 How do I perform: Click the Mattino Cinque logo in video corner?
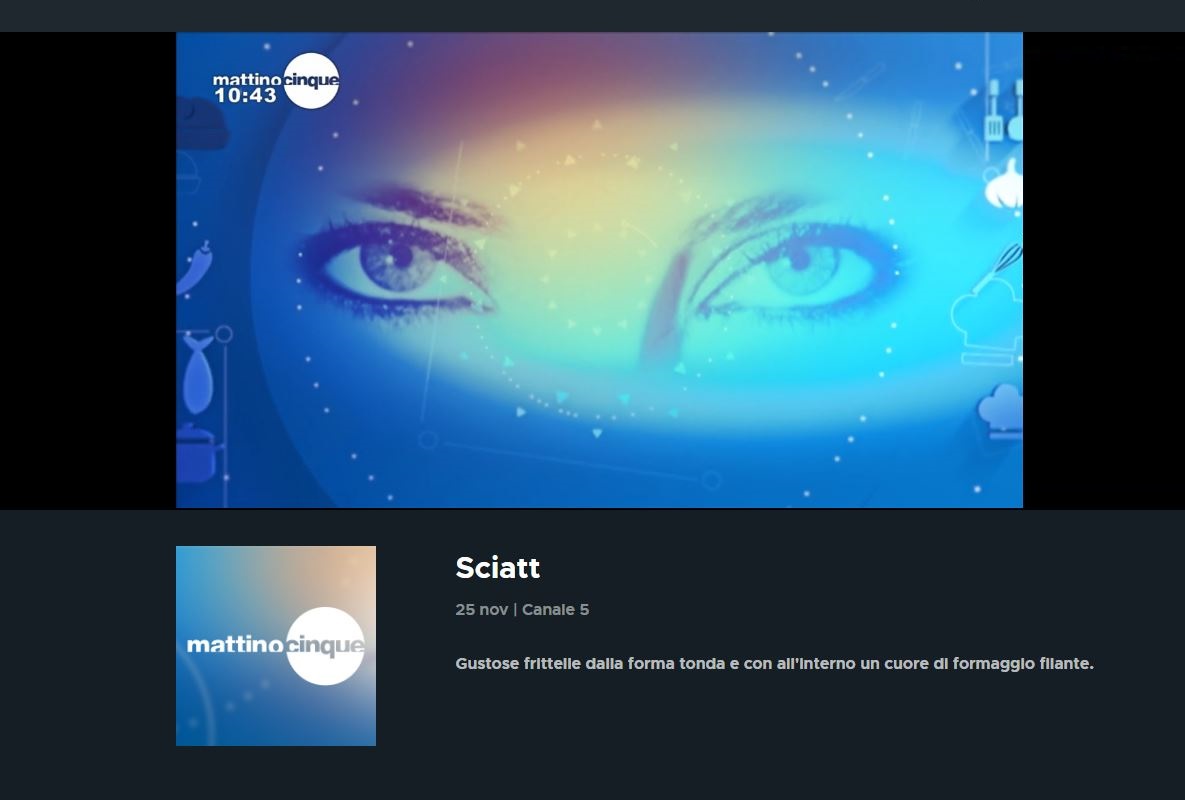pyautogui.click(x=276, y=80)
